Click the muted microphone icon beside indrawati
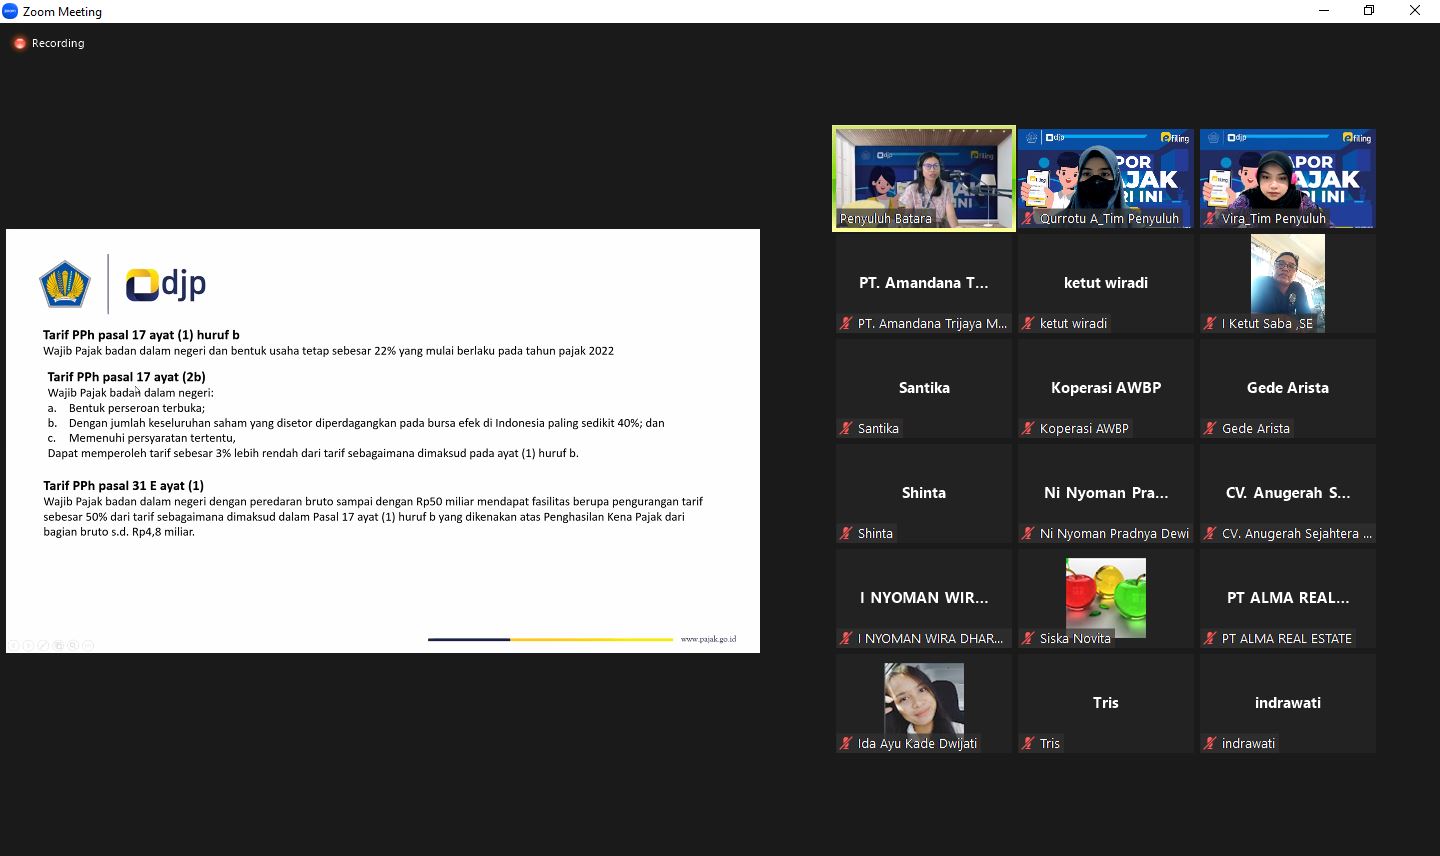The height and width of the screenshot is (856, 1440). tap(1210, 743)
